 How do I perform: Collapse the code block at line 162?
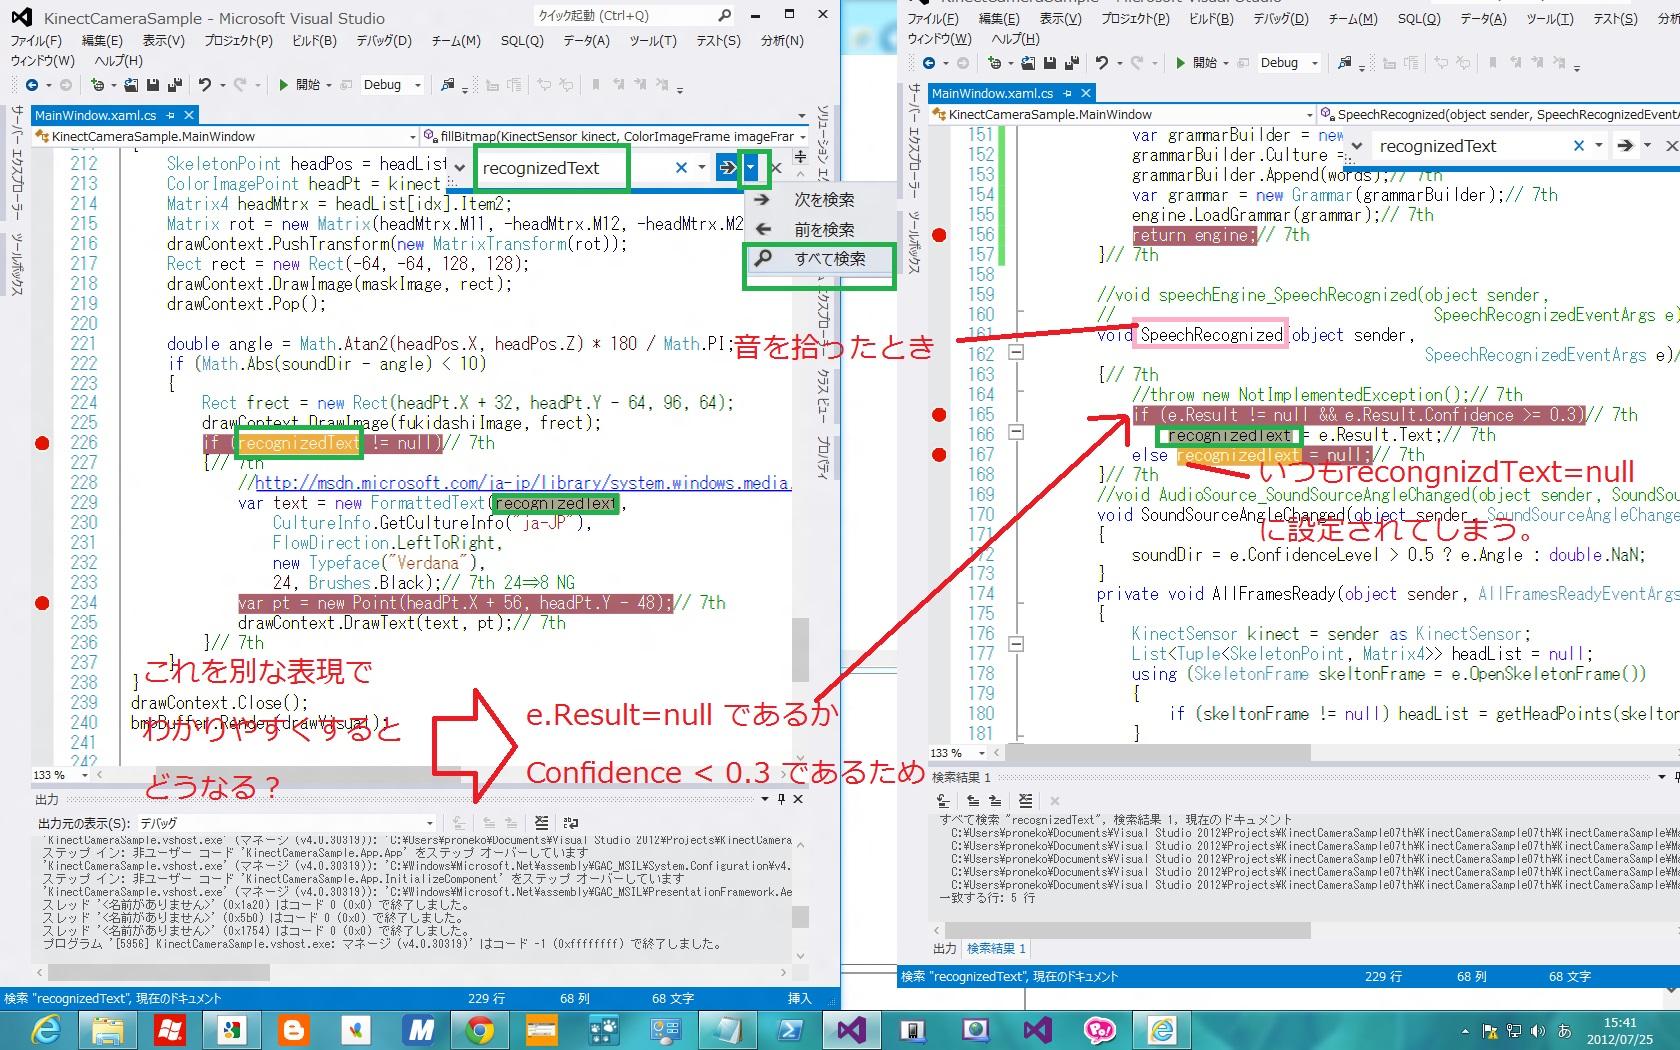click(x=1016, y=353)
